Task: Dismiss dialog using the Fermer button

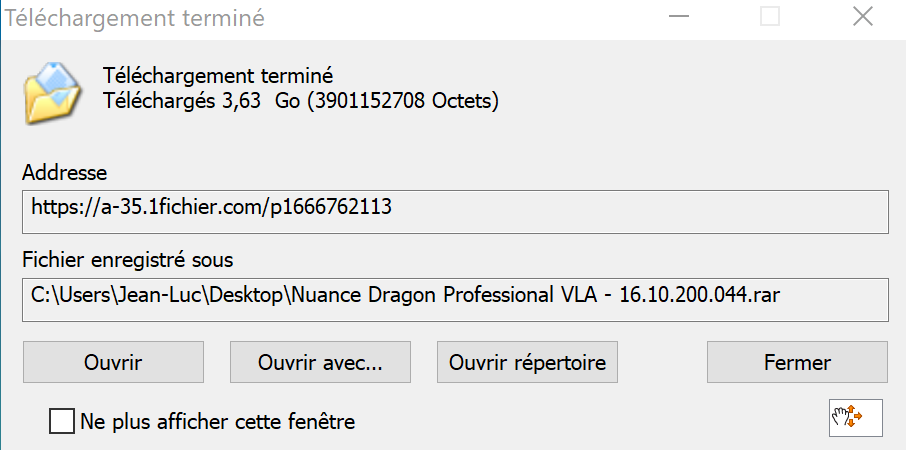Action: pos(797,362)
